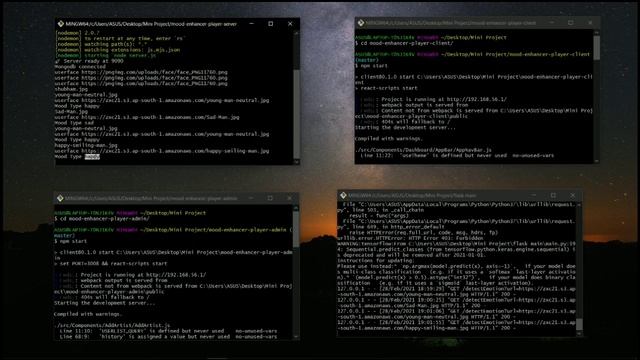Close the mood-enhancer-player-client terminal window
Image resolution: width=640 pixels, height=360 pixels.
coord(590,23)
